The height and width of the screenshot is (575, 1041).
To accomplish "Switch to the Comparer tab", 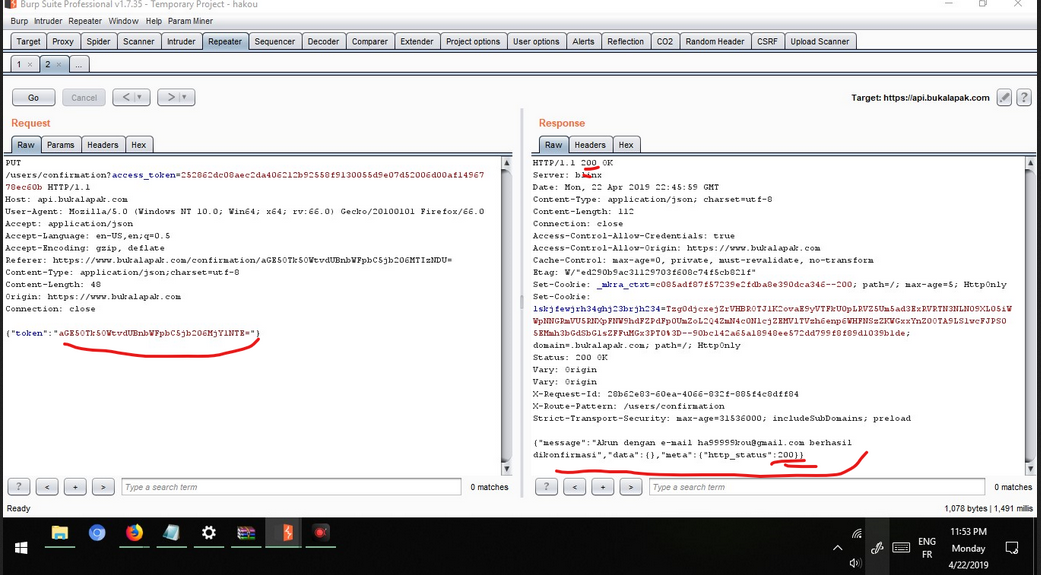I will point(370,41).
